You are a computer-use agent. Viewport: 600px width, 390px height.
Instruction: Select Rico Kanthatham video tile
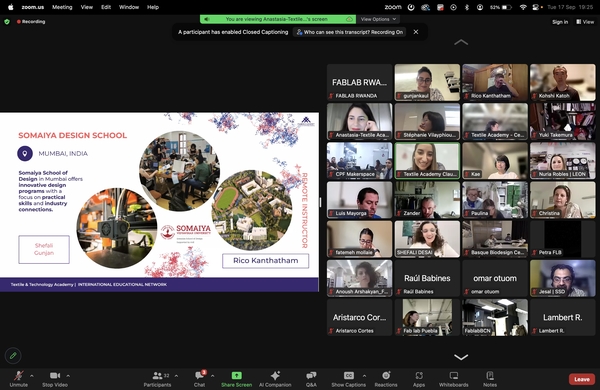click(495, 82)
